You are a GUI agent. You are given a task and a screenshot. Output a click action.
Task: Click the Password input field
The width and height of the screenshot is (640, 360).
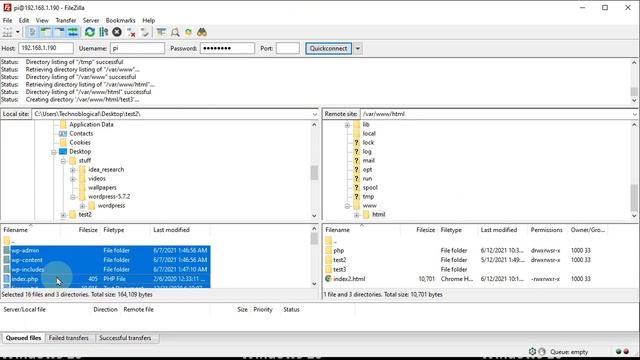[227, 48]
